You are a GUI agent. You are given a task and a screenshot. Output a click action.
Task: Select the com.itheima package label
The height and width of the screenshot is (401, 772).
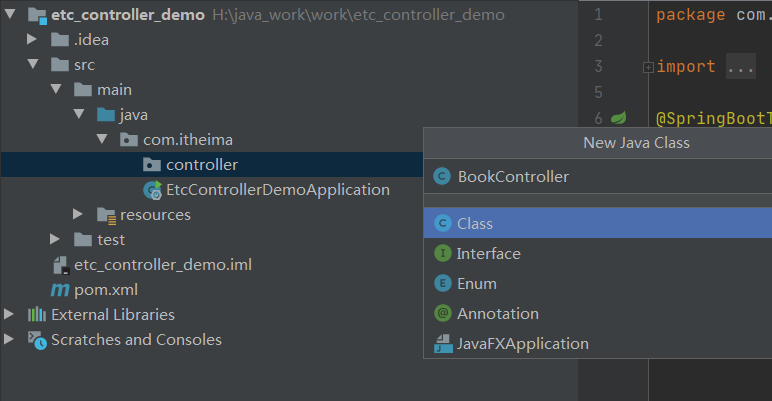point(188,140)
